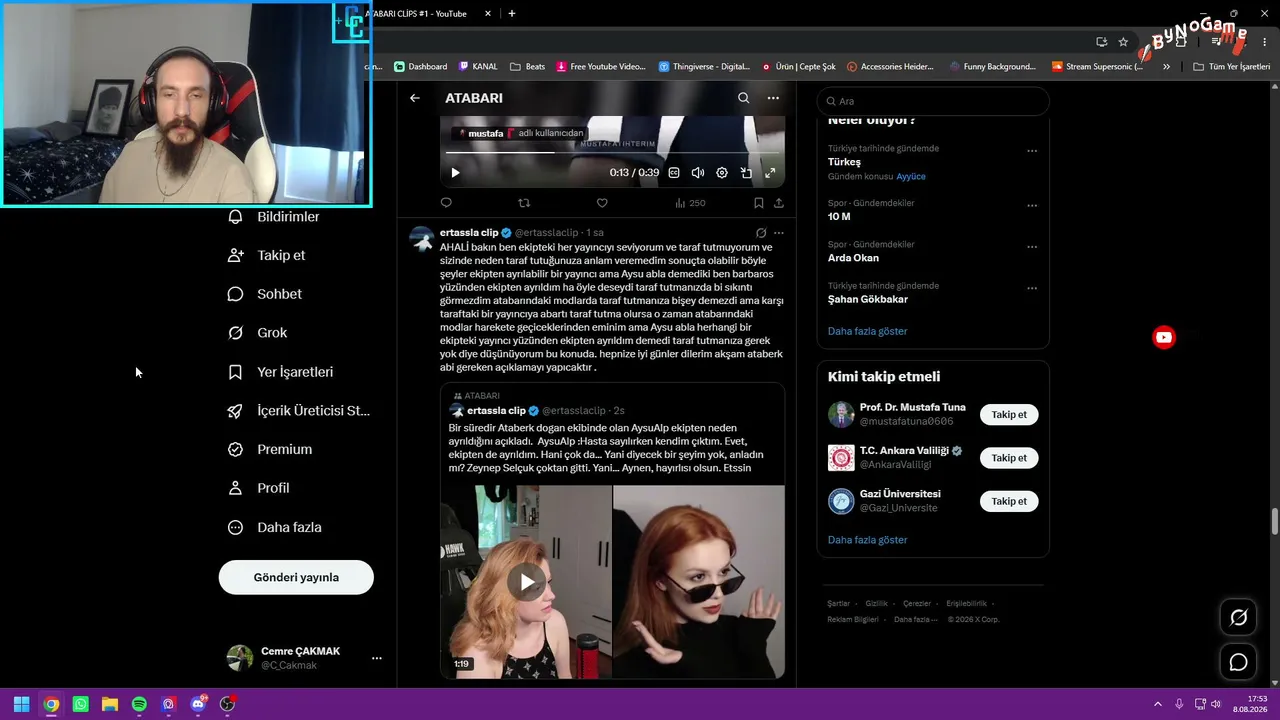
Task: Open the Windows Start menu
Action: (21, 704)
